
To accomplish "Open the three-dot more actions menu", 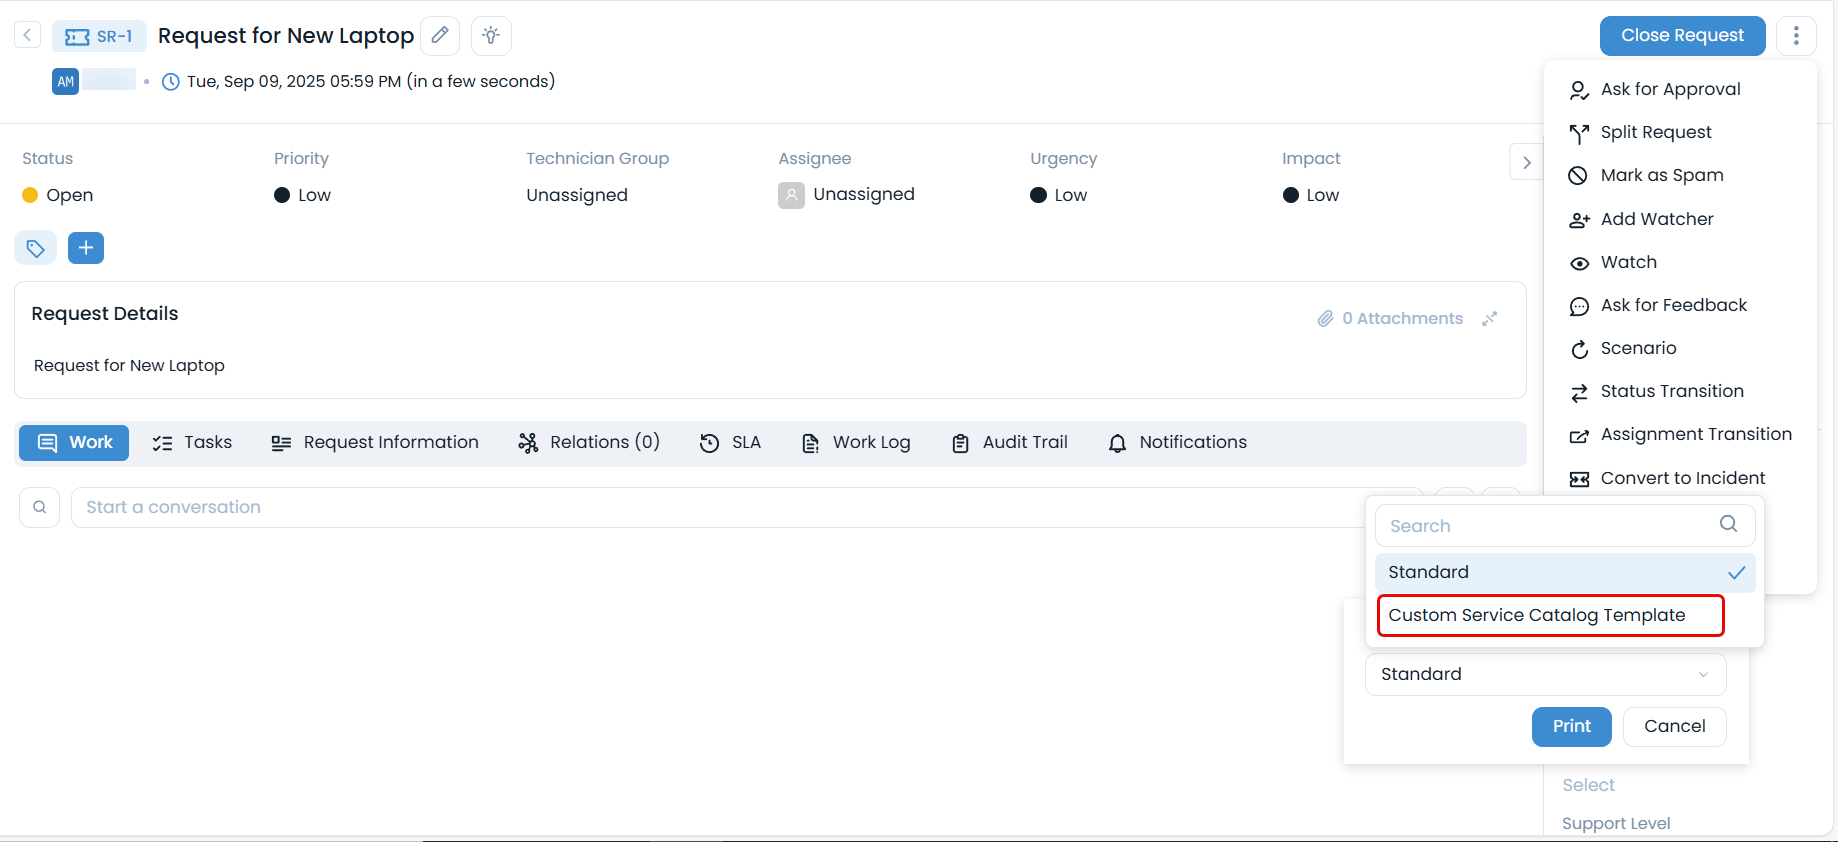I will 1796,36.
